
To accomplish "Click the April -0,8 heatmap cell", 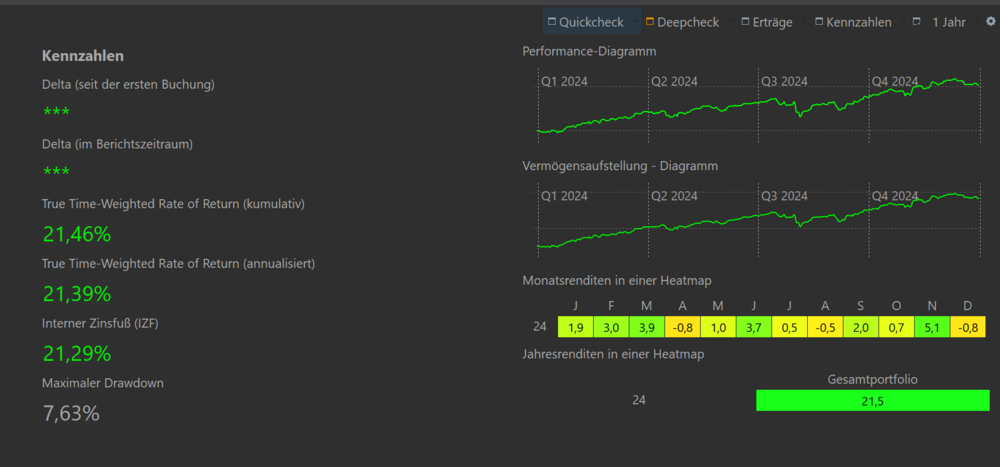I will tap(682, 327).
